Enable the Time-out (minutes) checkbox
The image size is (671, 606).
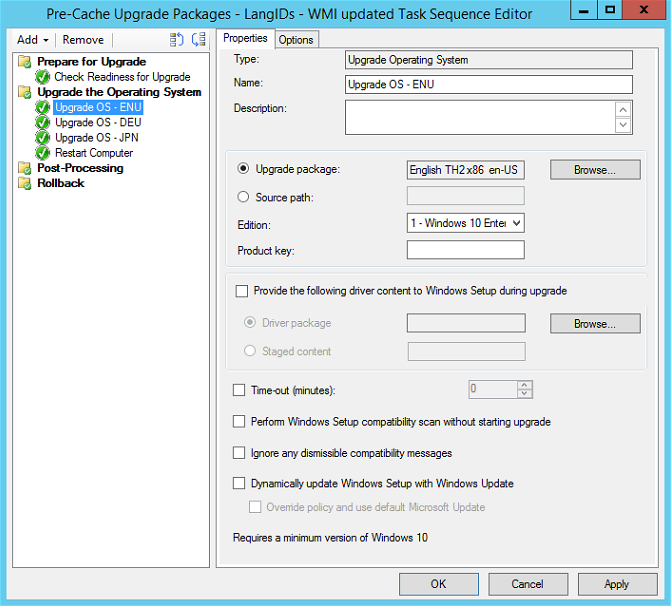tap(239, 390)
